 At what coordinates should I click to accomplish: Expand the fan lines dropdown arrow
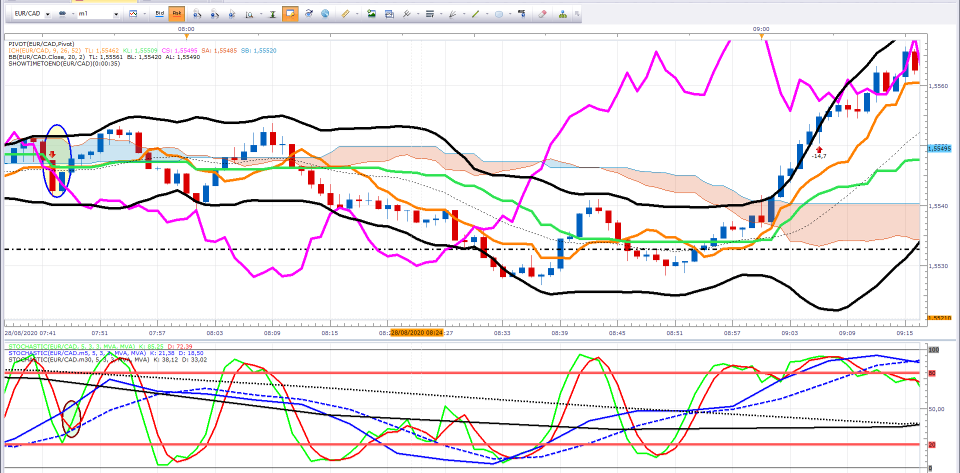tap(464, 13)
